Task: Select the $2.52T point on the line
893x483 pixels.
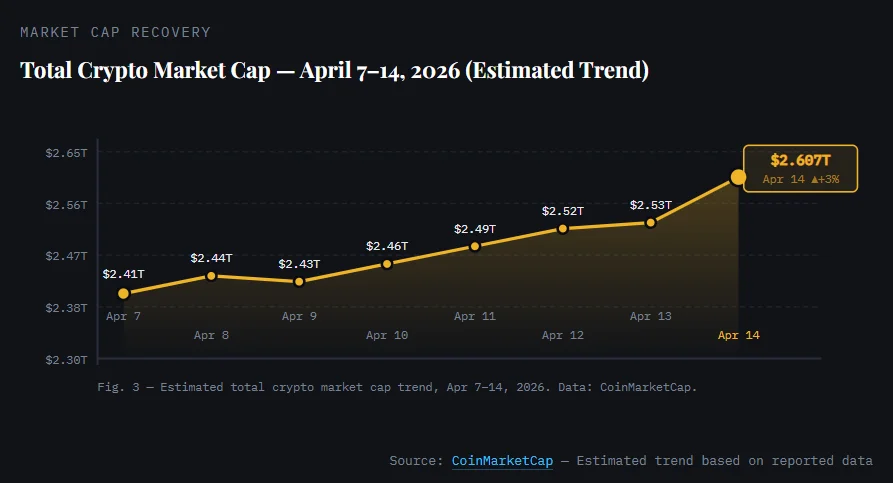Action: coord(563,229)
